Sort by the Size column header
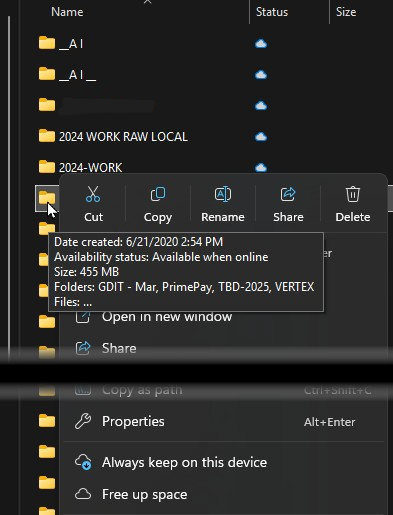This screenshot has width=393, height=515. [x=346, y=12]
